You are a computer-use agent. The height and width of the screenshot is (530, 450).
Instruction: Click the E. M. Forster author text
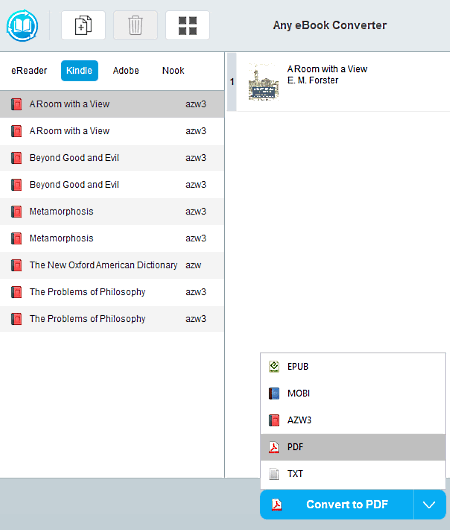[313, 80]
